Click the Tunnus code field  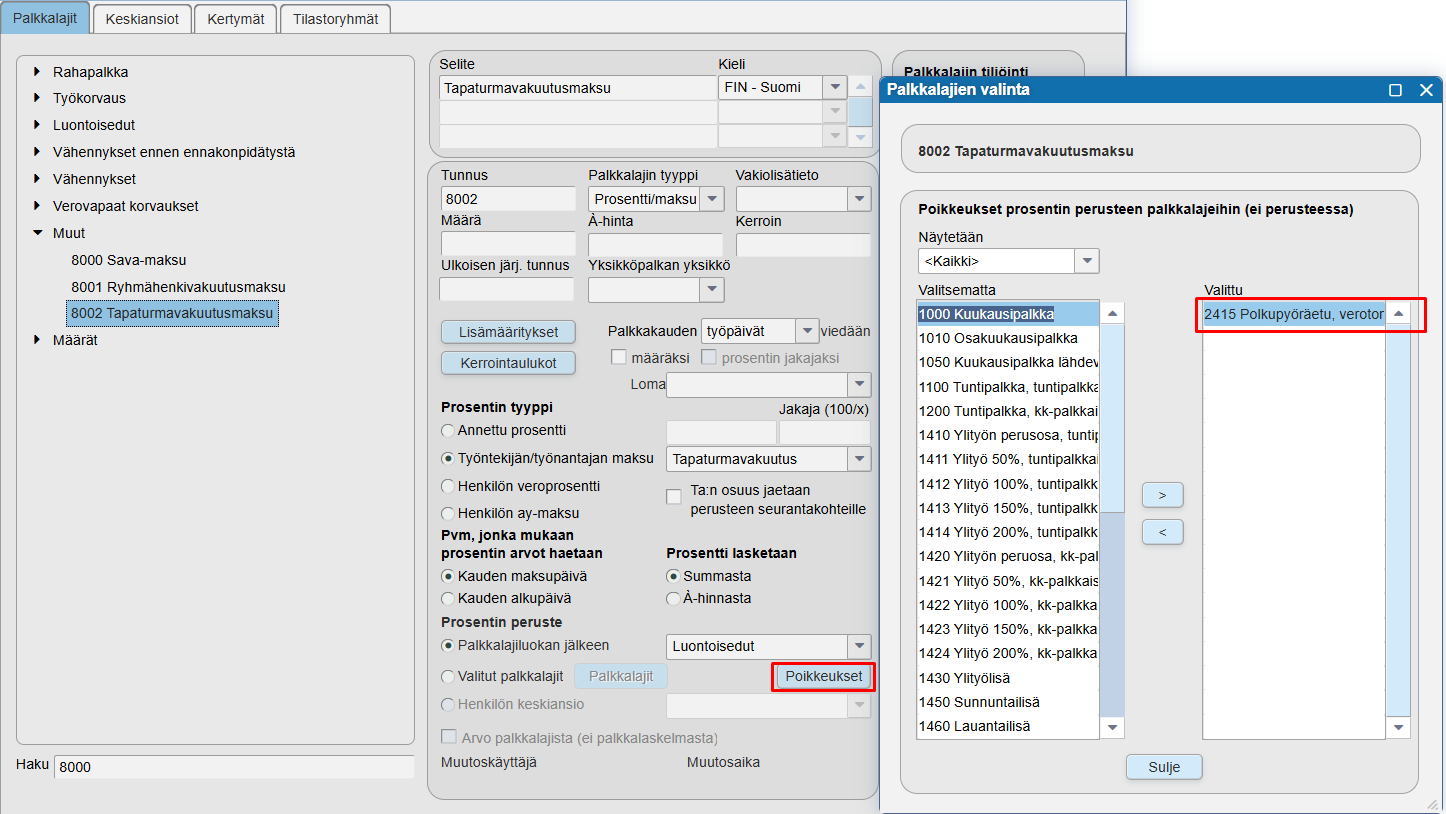coord(508,198)
